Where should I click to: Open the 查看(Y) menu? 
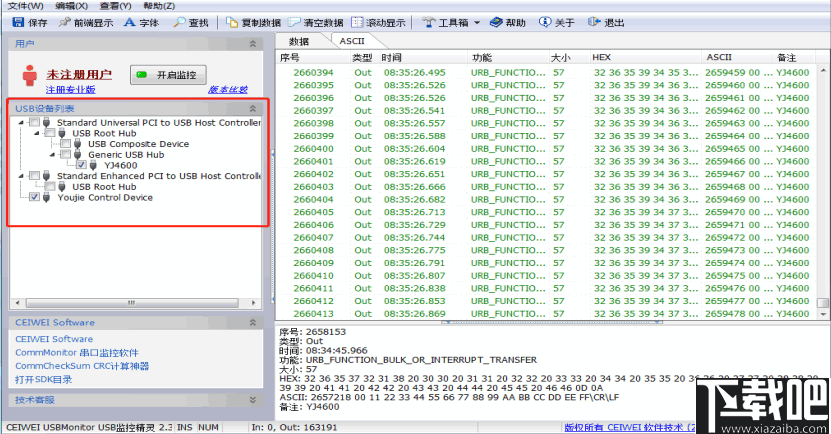coord(115,6)
